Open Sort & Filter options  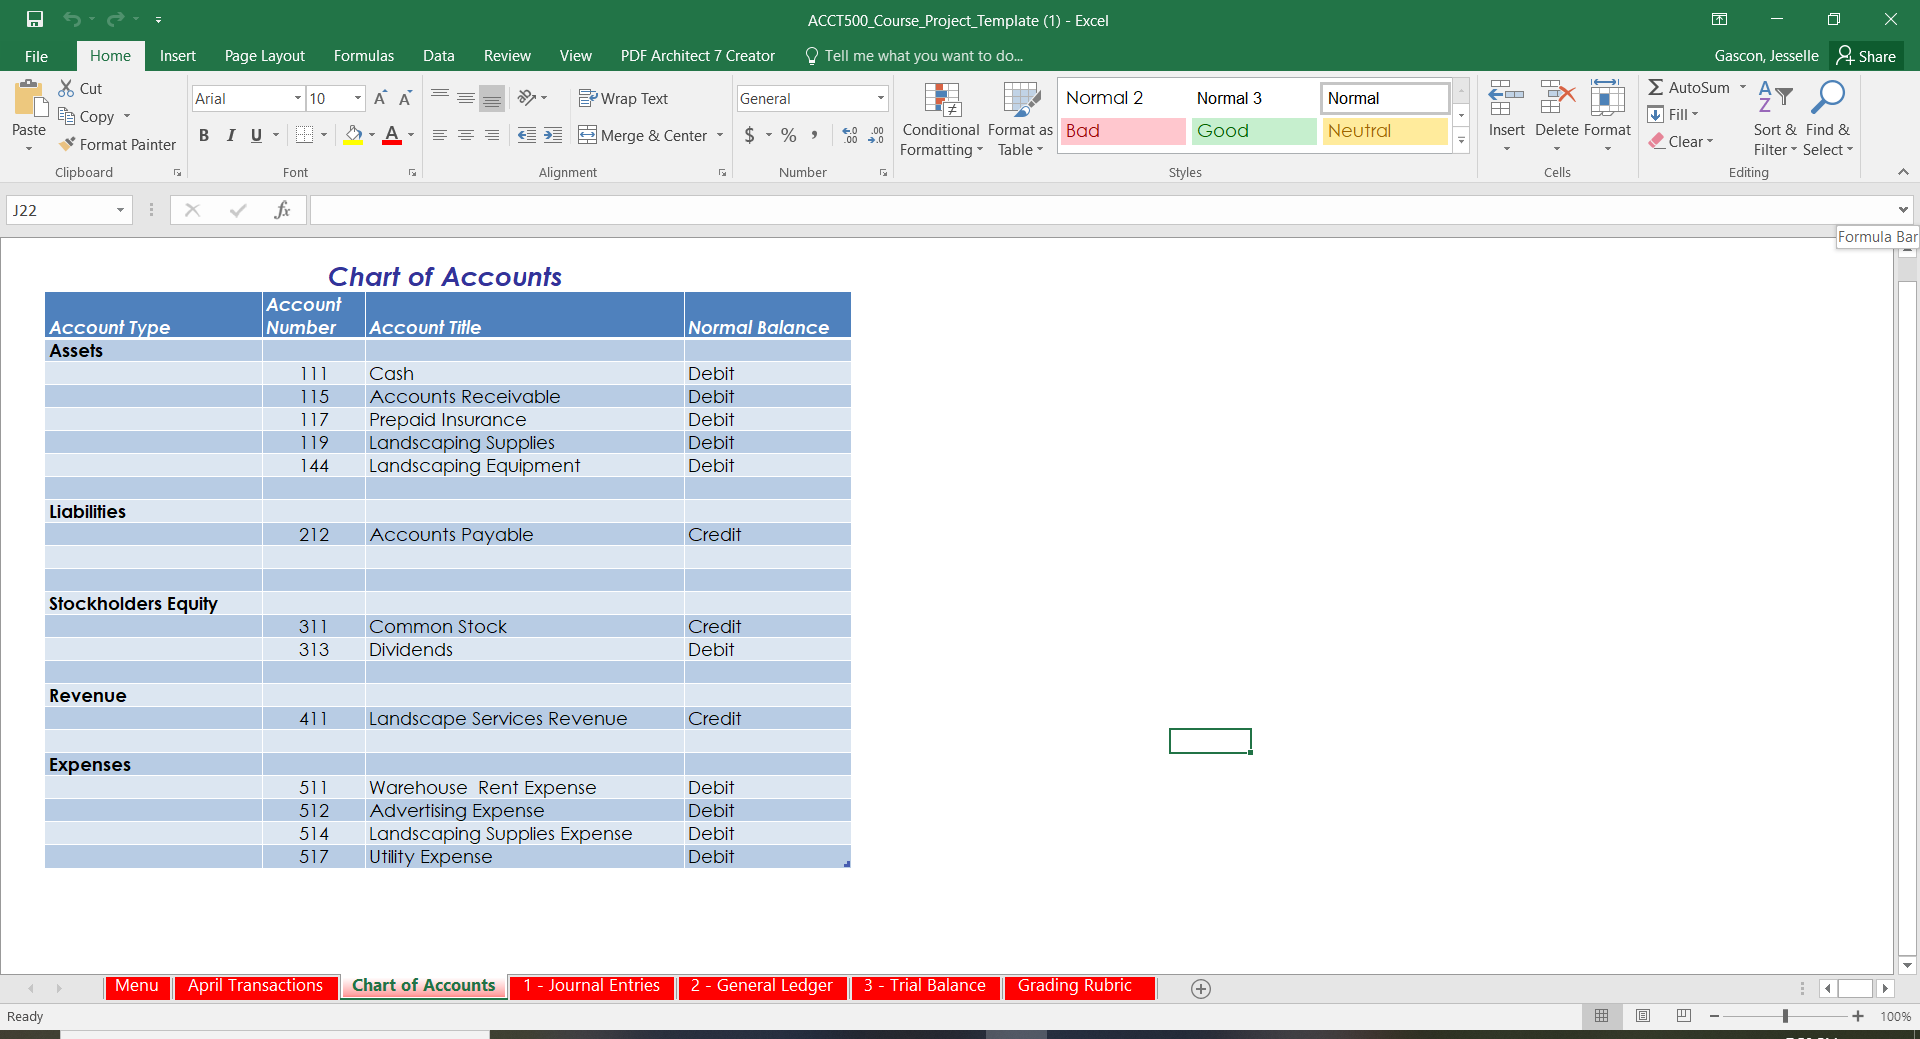(x=1774, y=118)
